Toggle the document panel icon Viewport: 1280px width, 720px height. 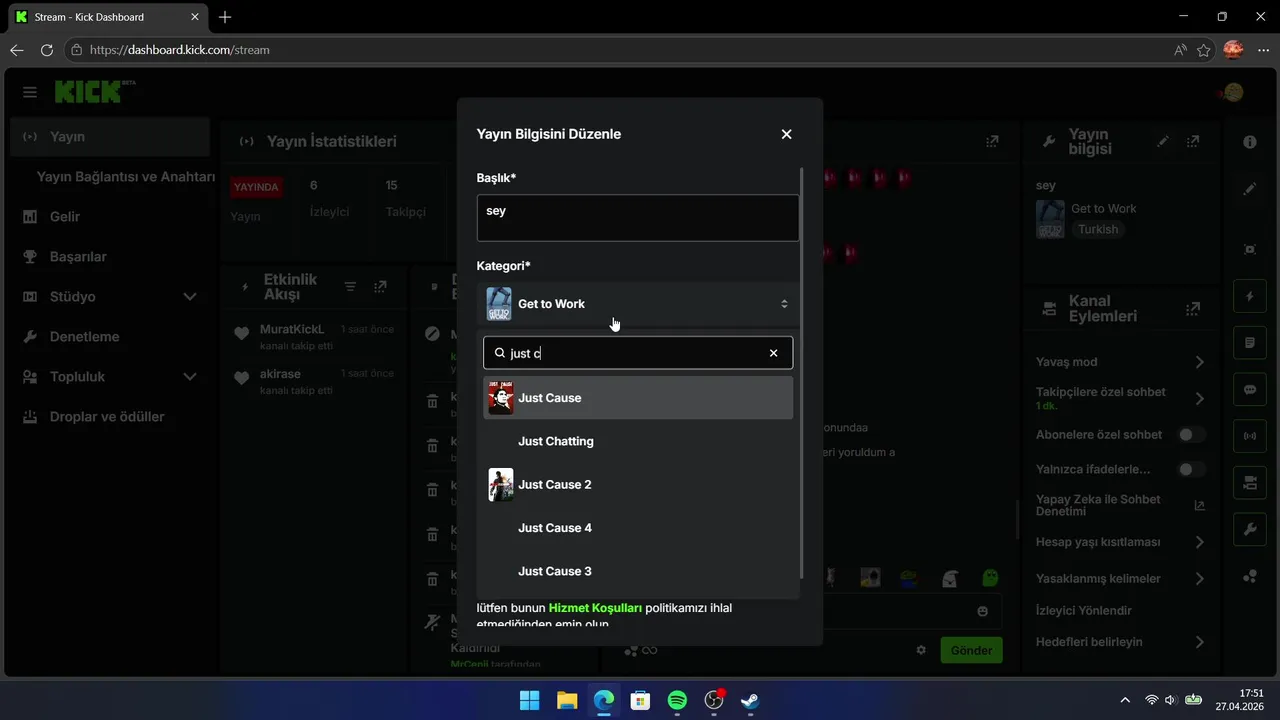1250,343
